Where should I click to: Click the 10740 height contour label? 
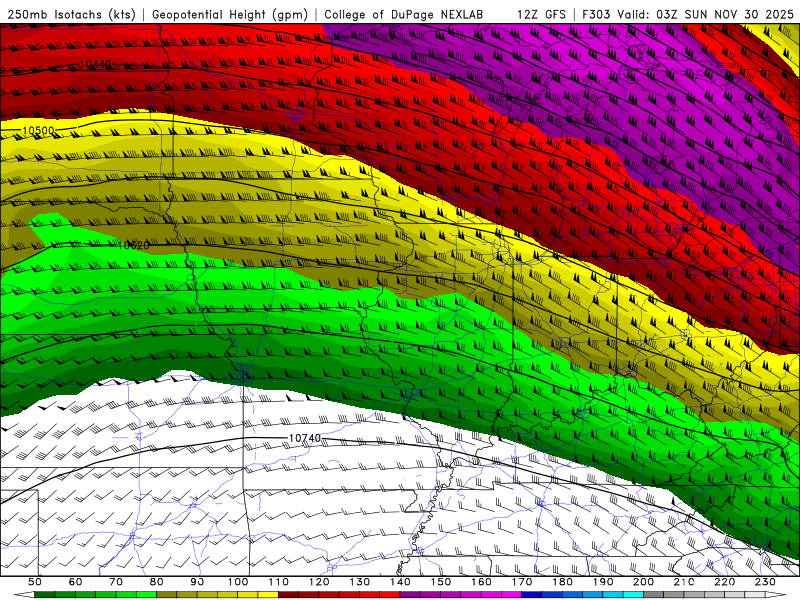[305, 438]
